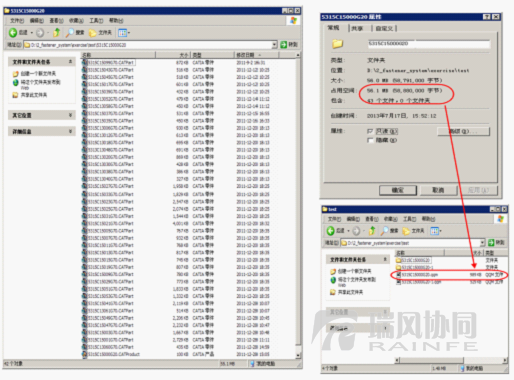Click the Up folder icon in 5315C15000G20 window
Viewport: 514px width, 380px height.
pos(57,32)
